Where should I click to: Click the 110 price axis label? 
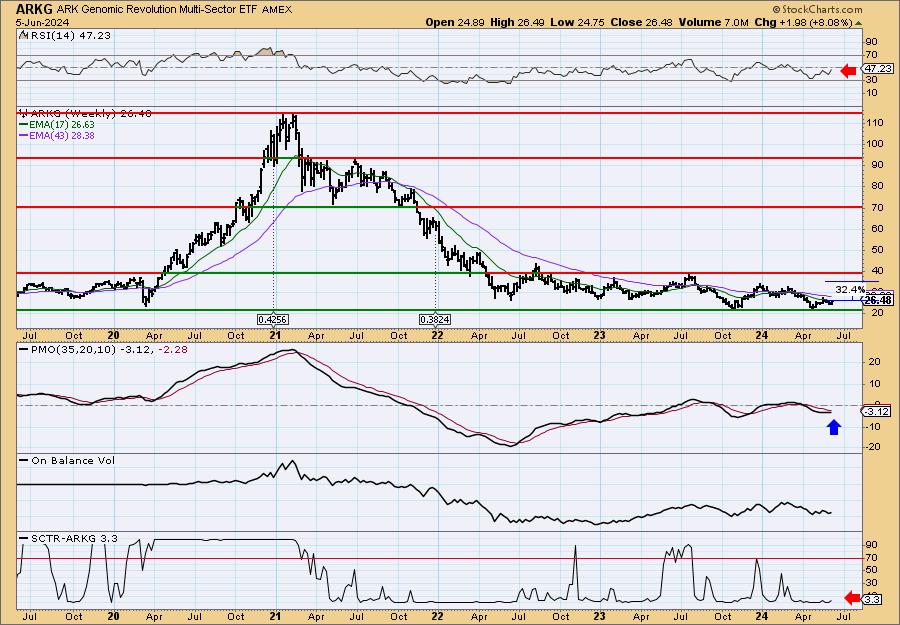click(875, 123)
